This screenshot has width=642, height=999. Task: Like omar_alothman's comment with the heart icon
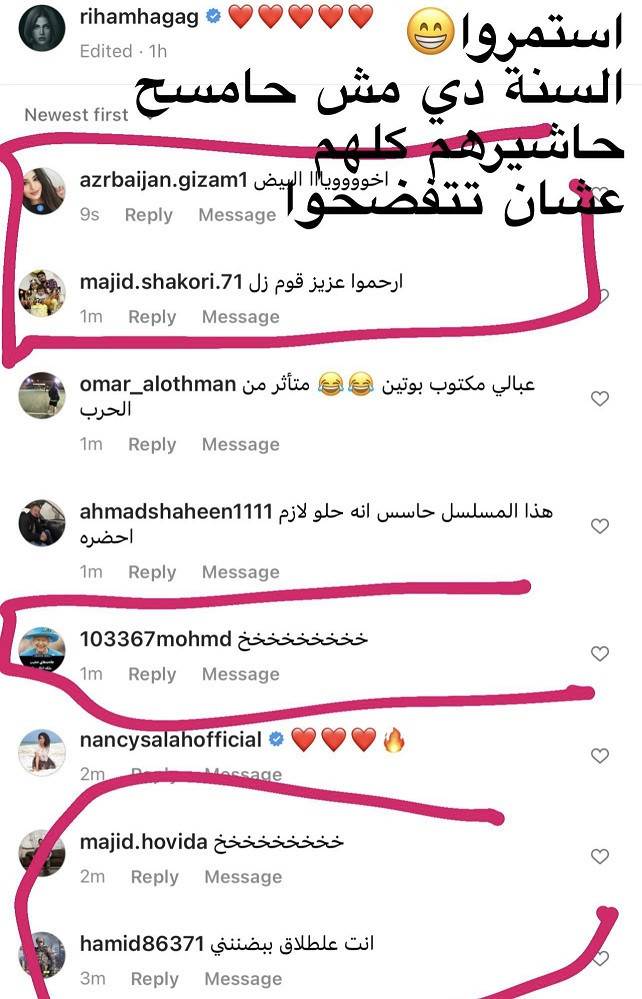click(600, 399)
